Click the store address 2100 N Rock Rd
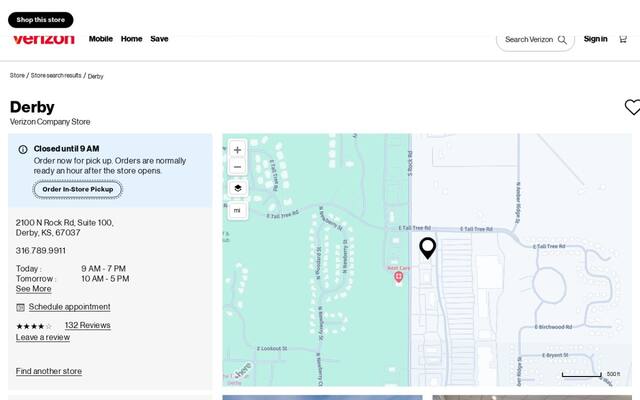 (x=64, y=227)
